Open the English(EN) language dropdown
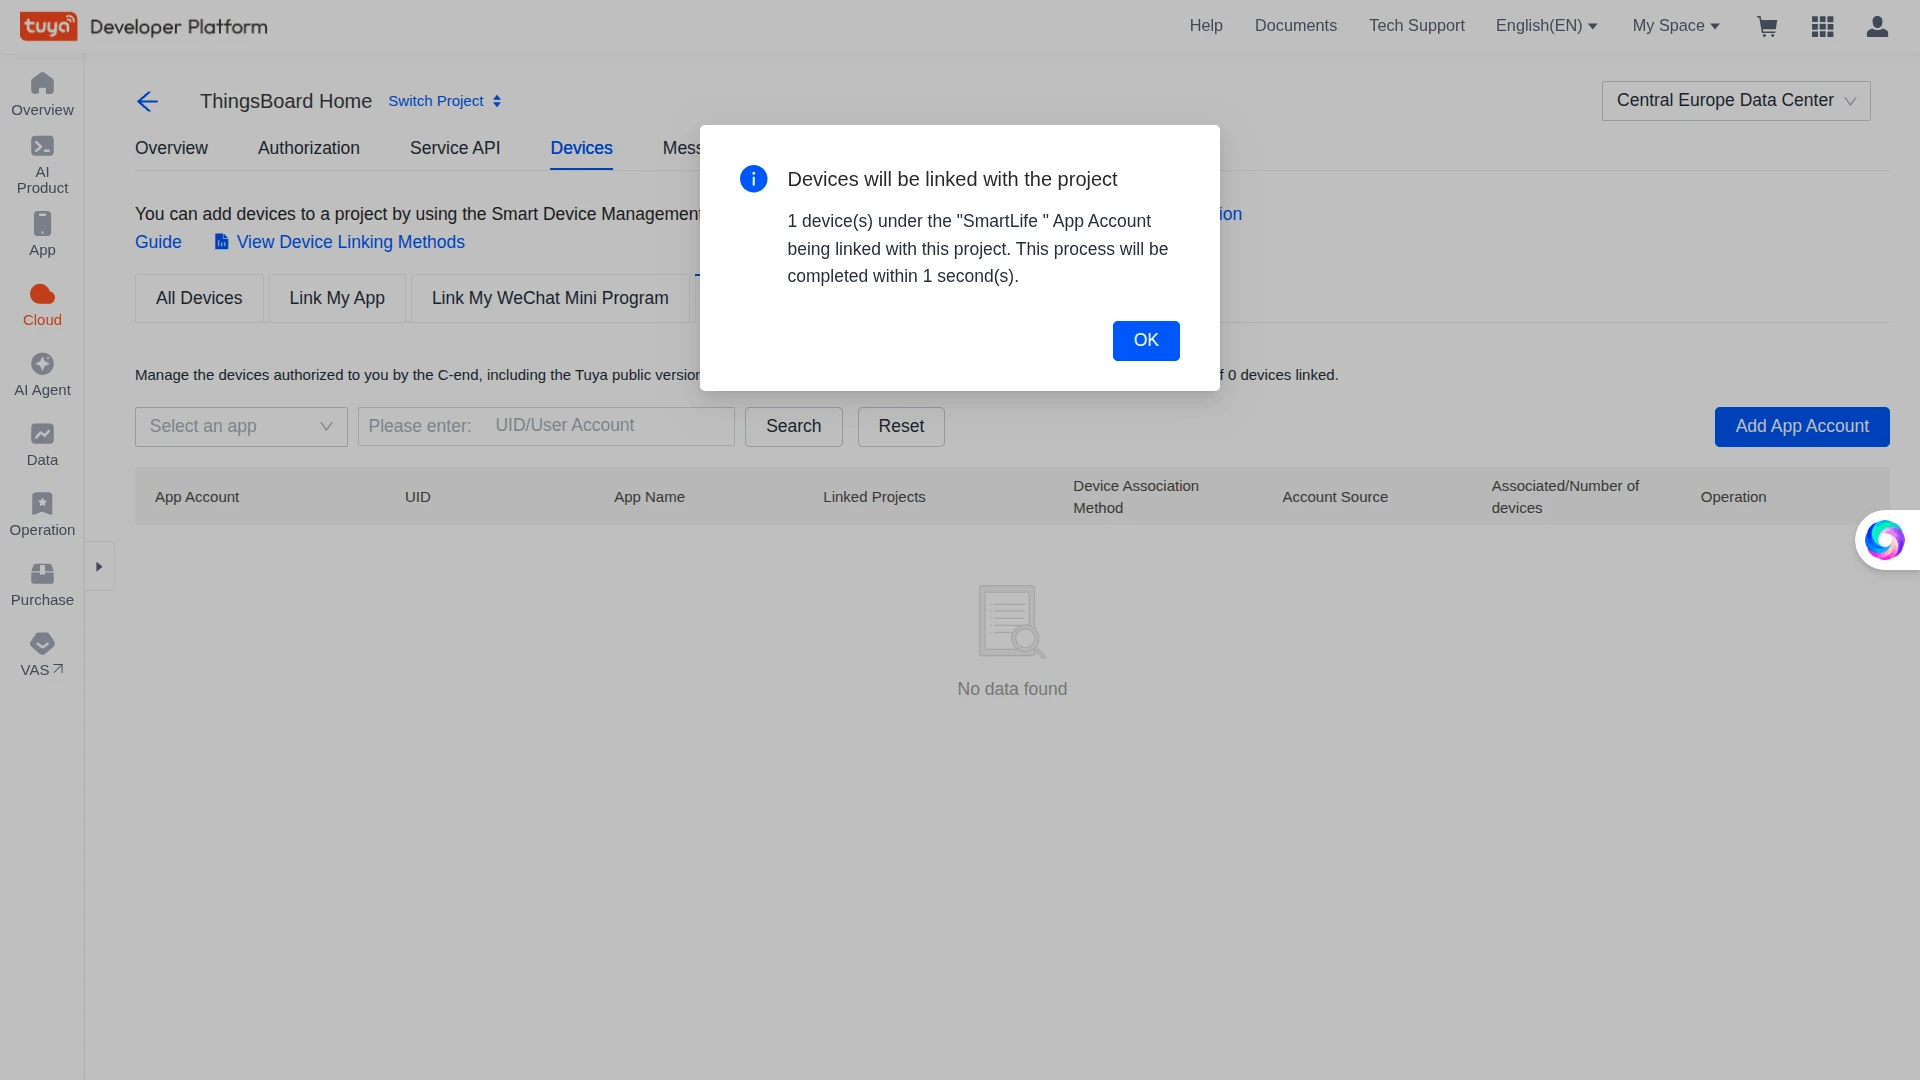Image resolution: width=1920 pixels, height=1080 pixels. click(x=1546, y=26)
